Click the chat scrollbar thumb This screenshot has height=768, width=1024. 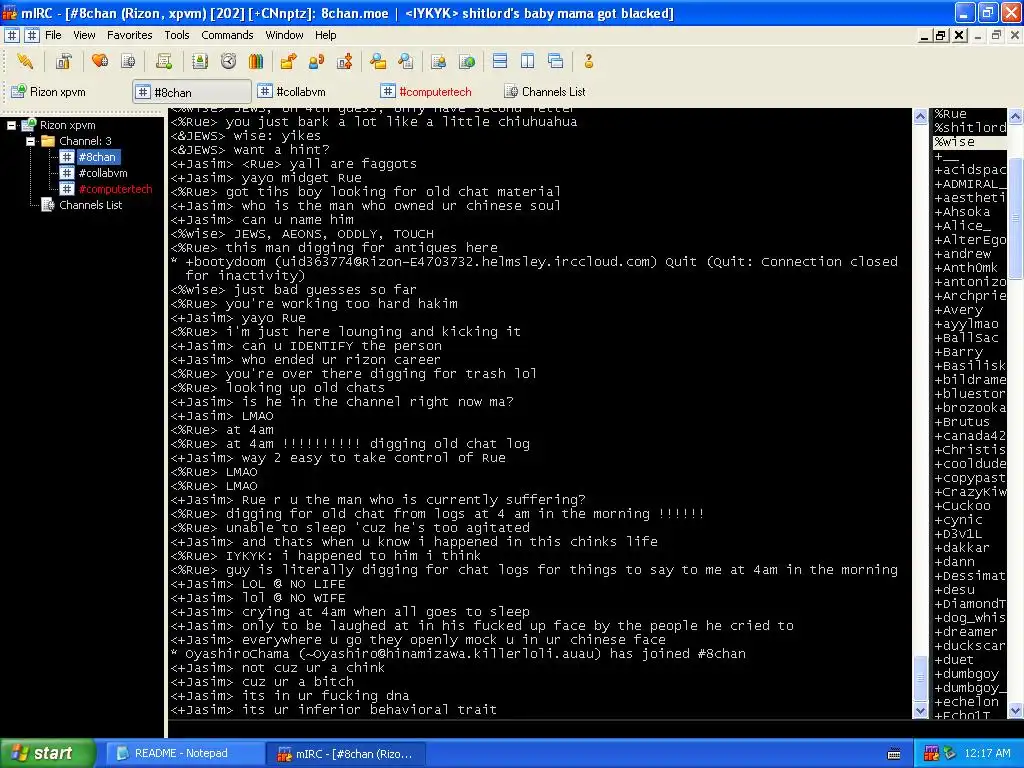click(x=920, y=679)
